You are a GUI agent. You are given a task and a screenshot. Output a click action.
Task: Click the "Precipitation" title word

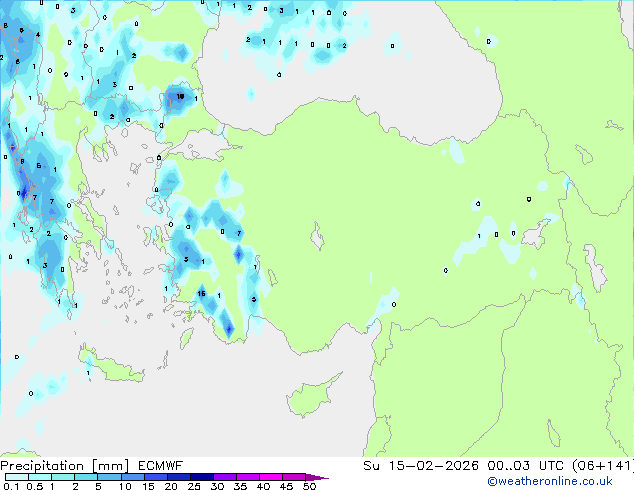pyautogui.click(x=42, y=466)
